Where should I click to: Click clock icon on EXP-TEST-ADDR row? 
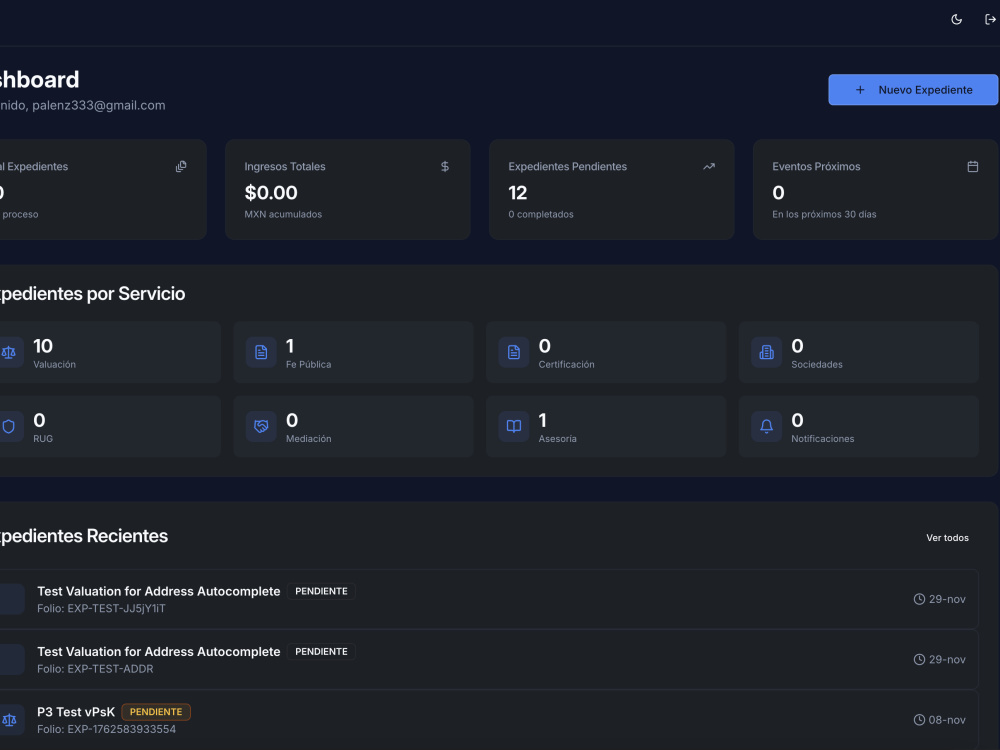[919, 659]
